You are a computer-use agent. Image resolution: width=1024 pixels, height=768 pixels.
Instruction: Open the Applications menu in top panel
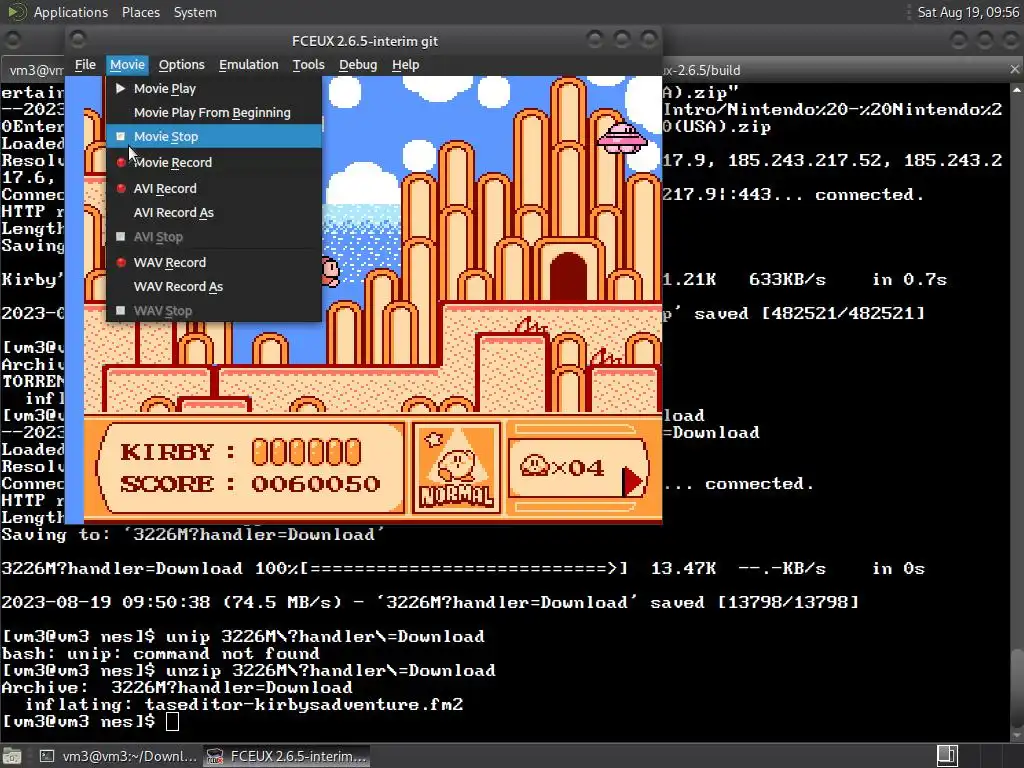click(71, 12)
